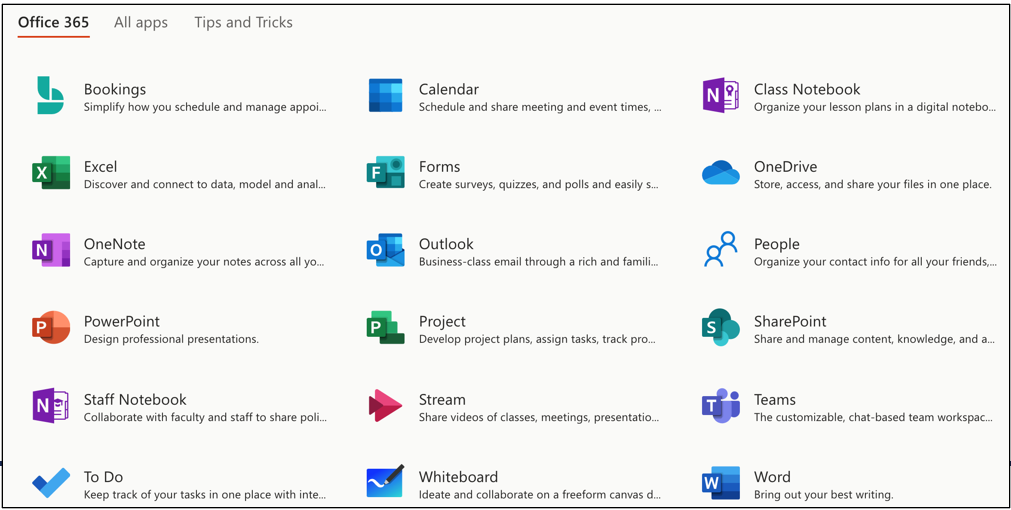Launch Teams from its icon
Viewport: 1011px width, 510px height.
tap(721, 406)
